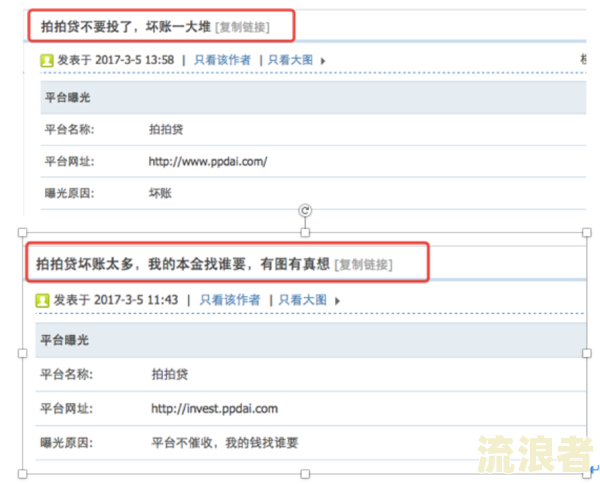The height and width of the screenshot is (484, 600).
Task: Click the bottom-center resize handle of selected image
Action: [305, 474]
